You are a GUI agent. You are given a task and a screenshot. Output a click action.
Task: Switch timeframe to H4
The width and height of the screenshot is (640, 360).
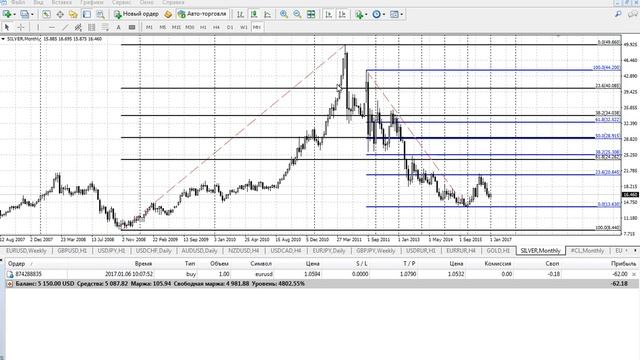tap(216, 27)
